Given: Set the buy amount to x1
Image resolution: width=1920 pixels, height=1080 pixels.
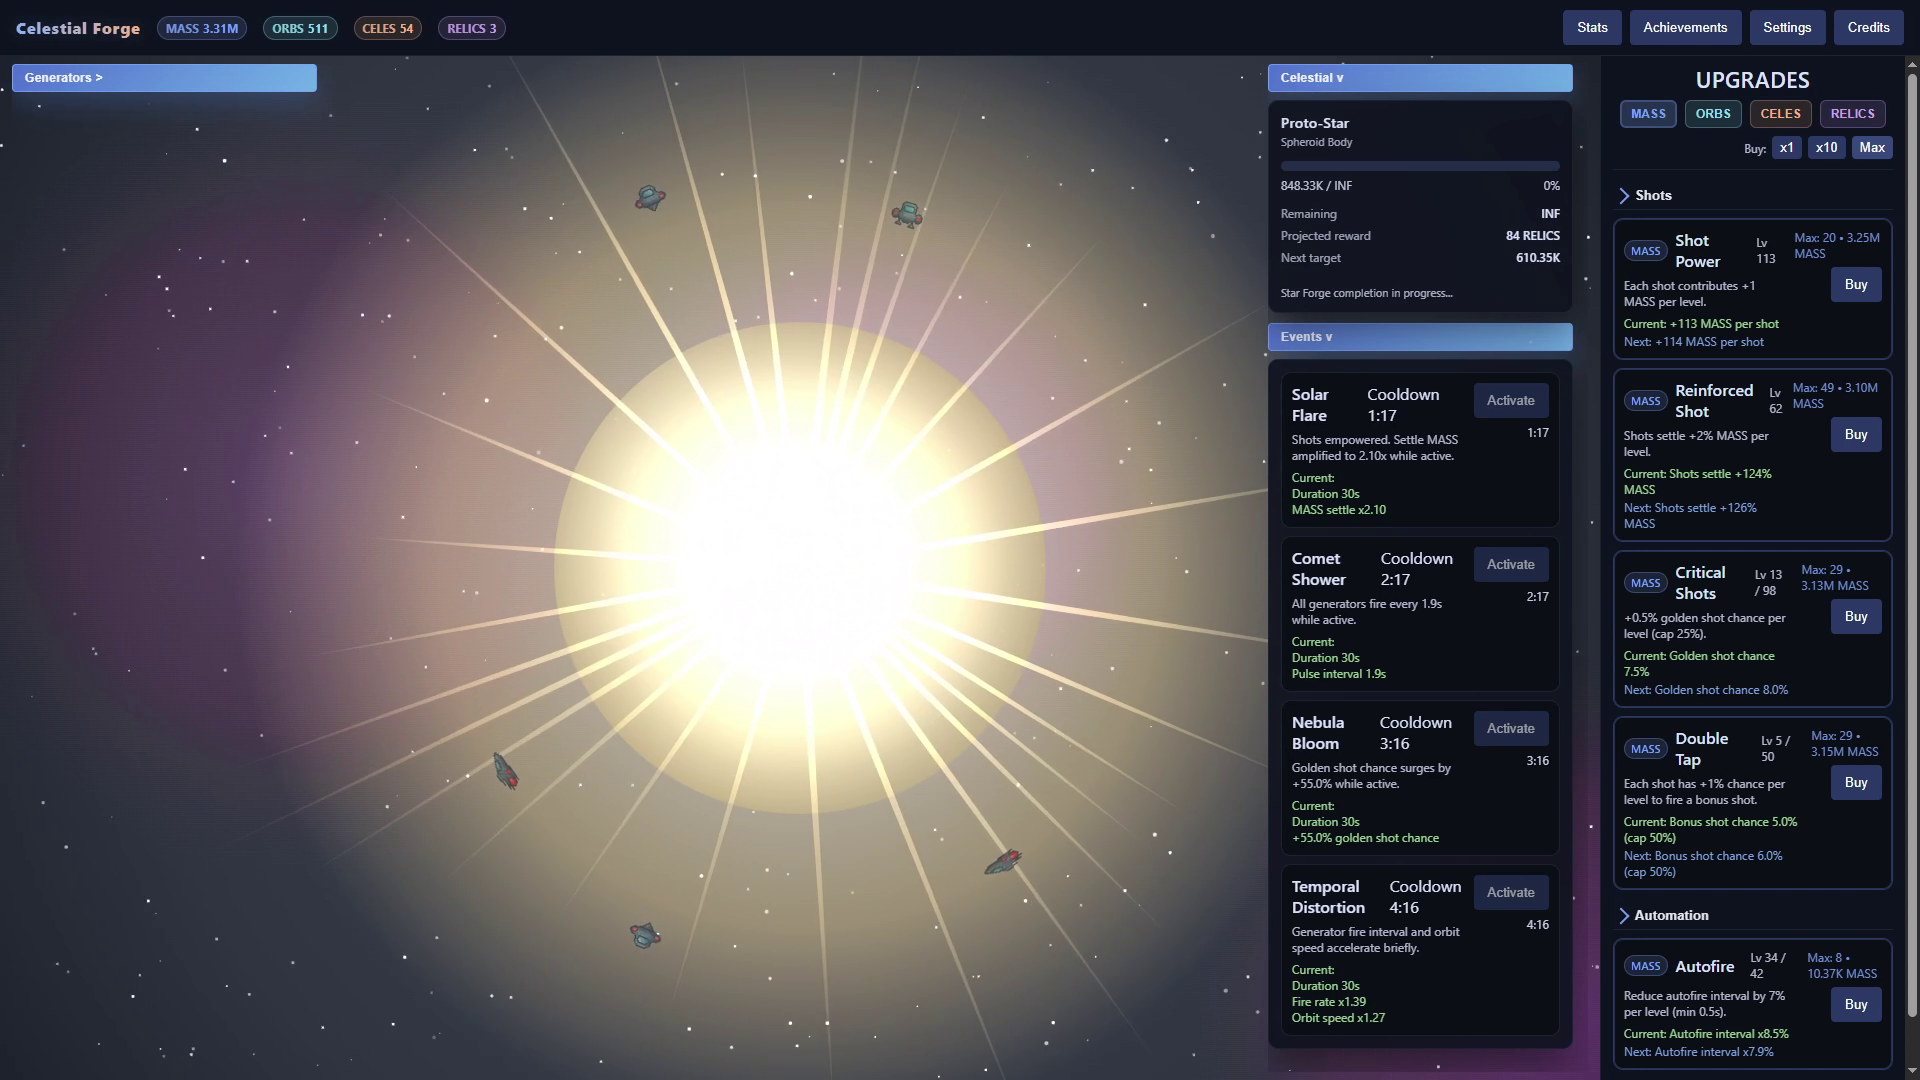Looking at the screenshot, I should point(1786,147).
